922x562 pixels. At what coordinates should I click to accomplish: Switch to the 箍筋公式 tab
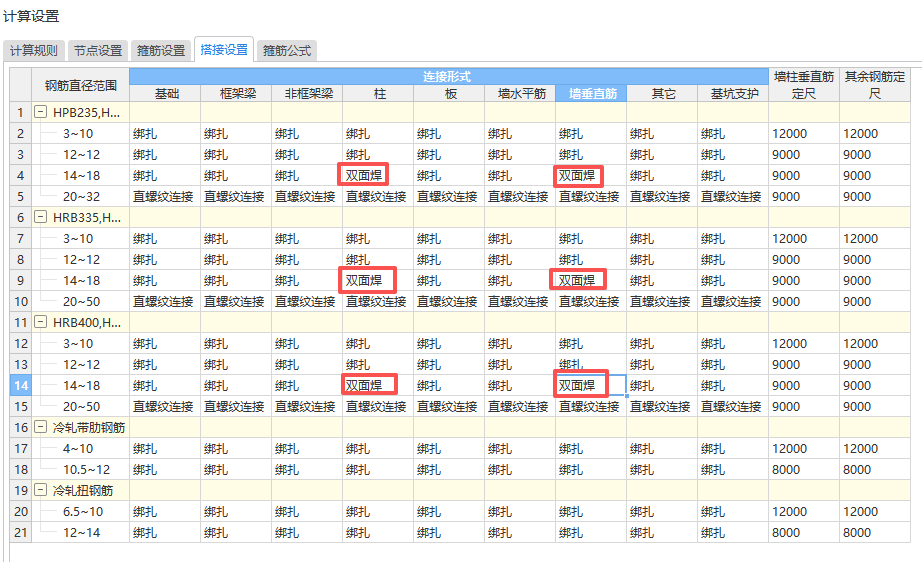tap(287, 51)
